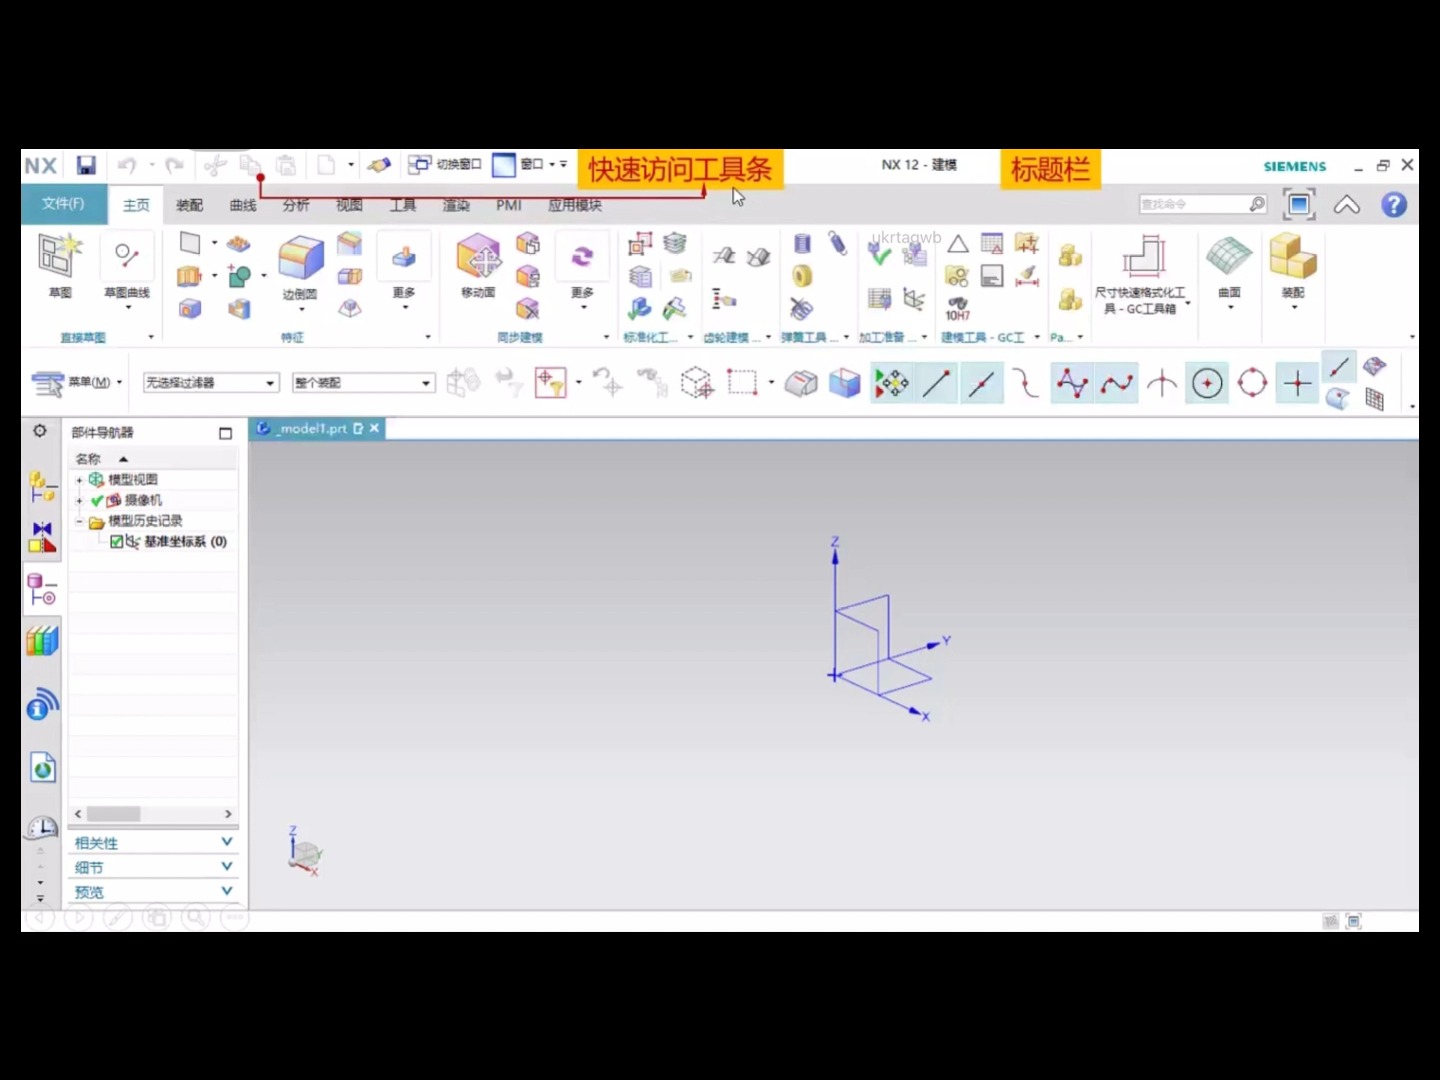Select the line tool in bottom toolbar
Image resolution: width=1440 pixels, height=1080 pixels.
937,383
